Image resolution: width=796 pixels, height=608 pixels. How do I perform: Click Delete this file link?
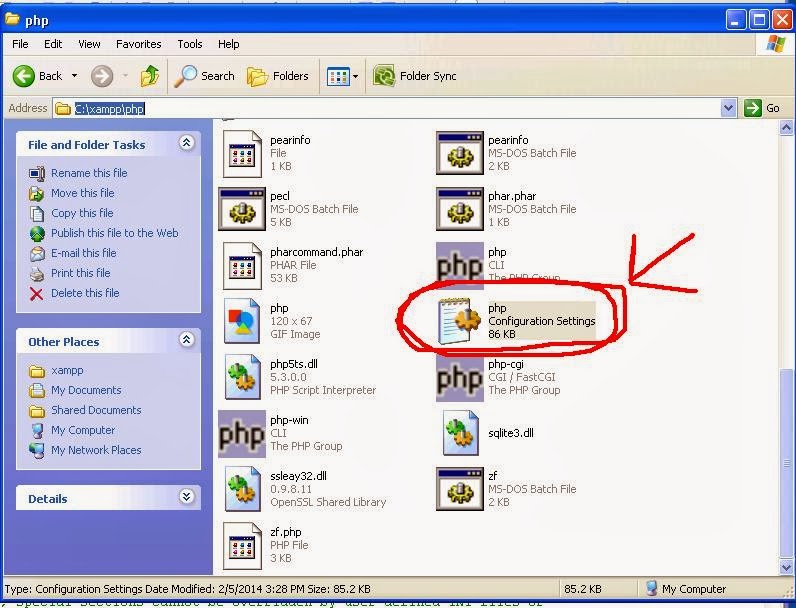[x=85, y=293]
